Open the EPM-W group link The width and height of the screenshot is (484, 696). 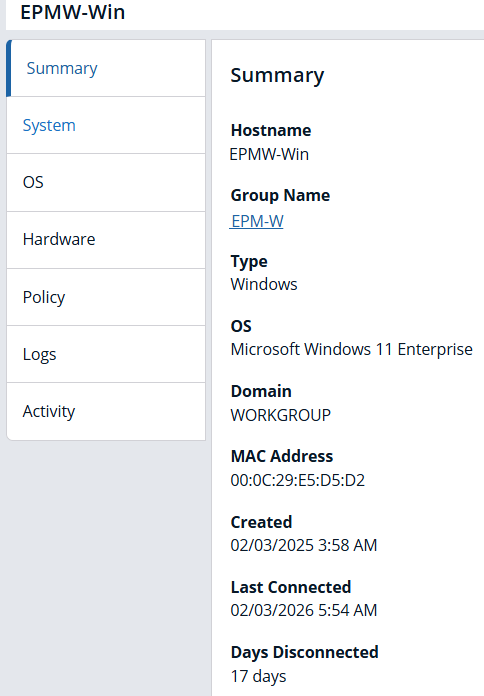pos(257,221)
